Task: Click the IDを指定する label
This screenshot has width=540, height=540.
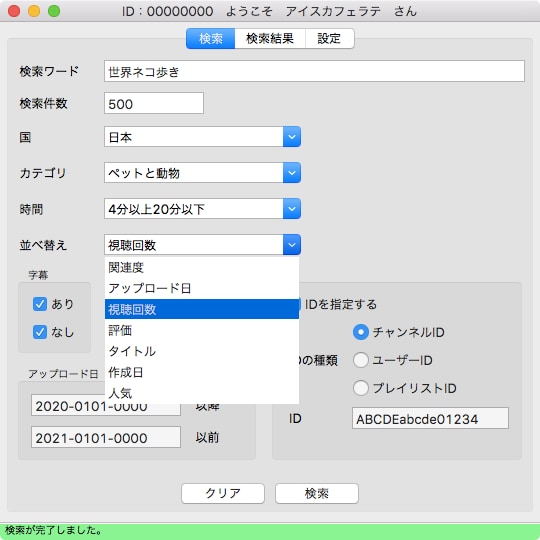Action: (341, 304)
